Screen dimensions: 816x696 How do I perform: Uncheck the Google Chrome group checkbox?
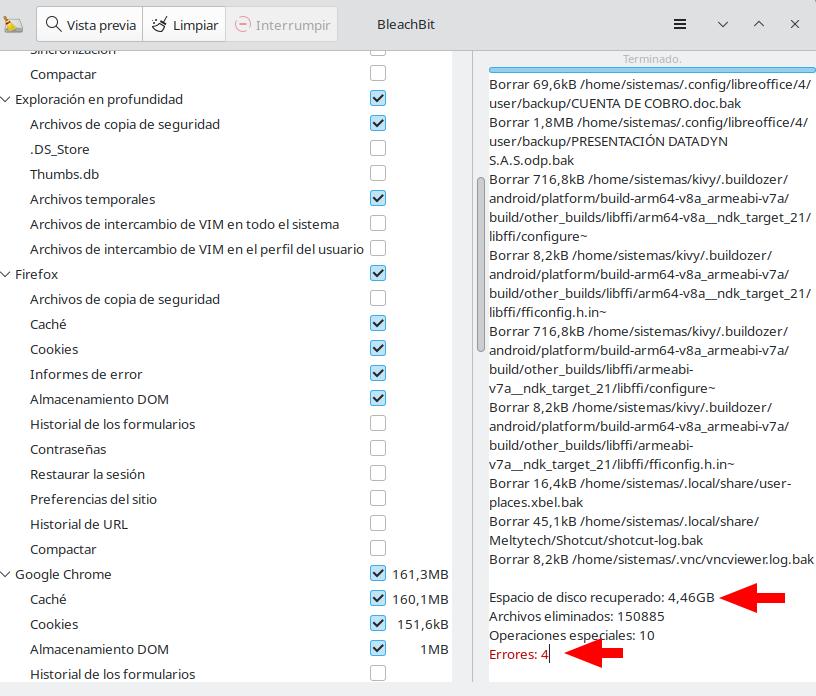tap(378, 573)
